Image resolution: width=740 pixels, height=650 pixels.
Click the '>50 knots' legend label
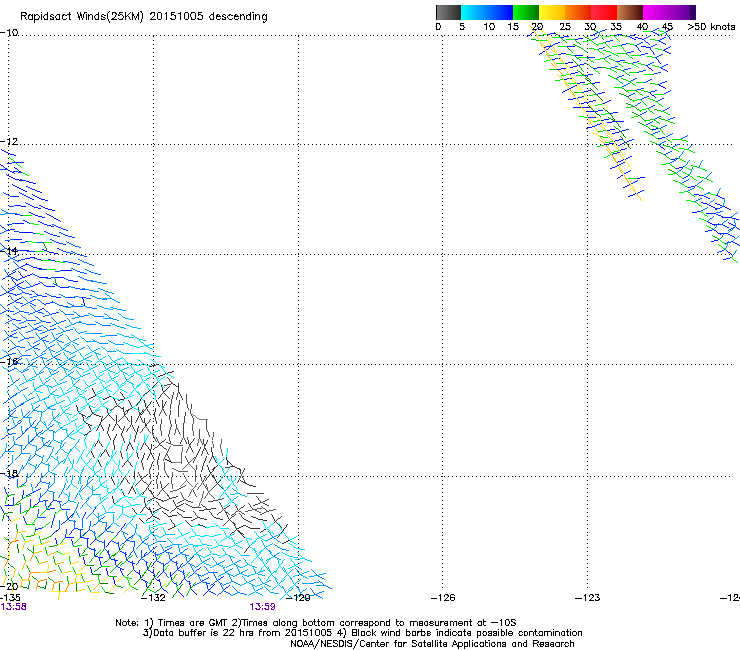click(711, 27)
